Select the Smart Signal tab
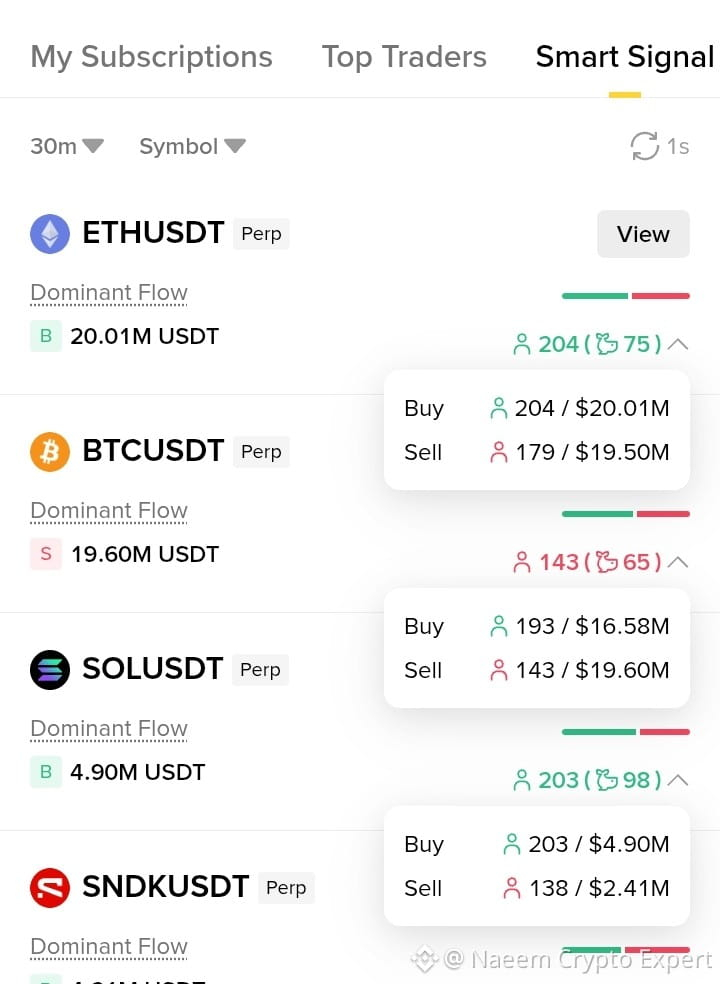The height and width of the screenshot is (984, 720). click(x=625, y=56)
